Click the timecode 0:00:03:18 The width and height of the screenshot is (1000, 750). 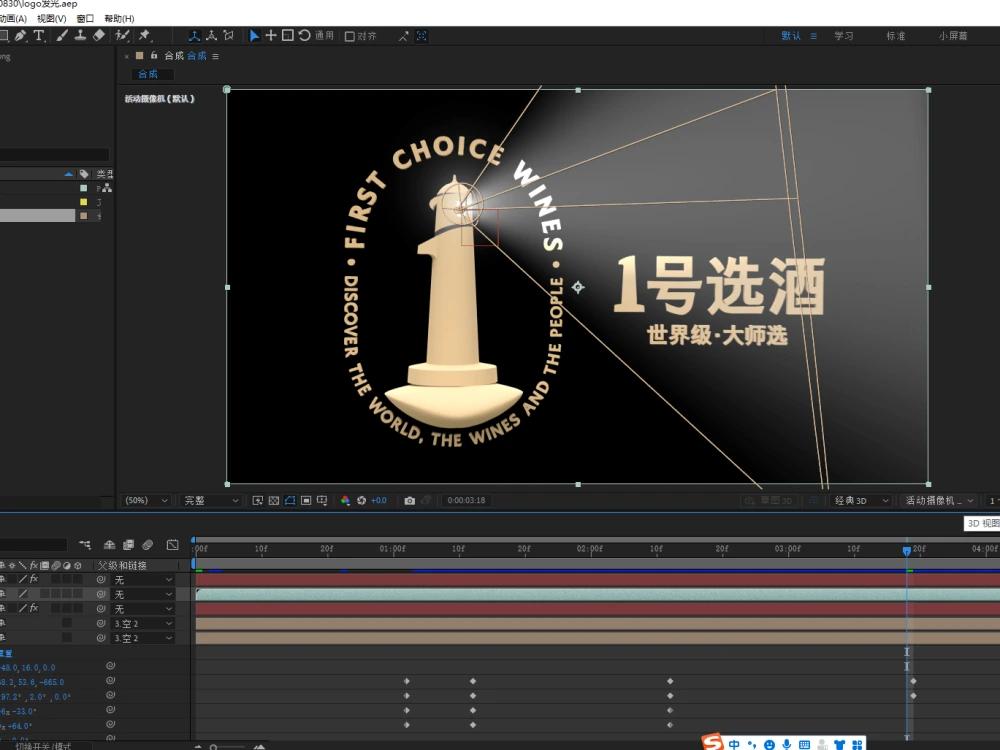466,501
